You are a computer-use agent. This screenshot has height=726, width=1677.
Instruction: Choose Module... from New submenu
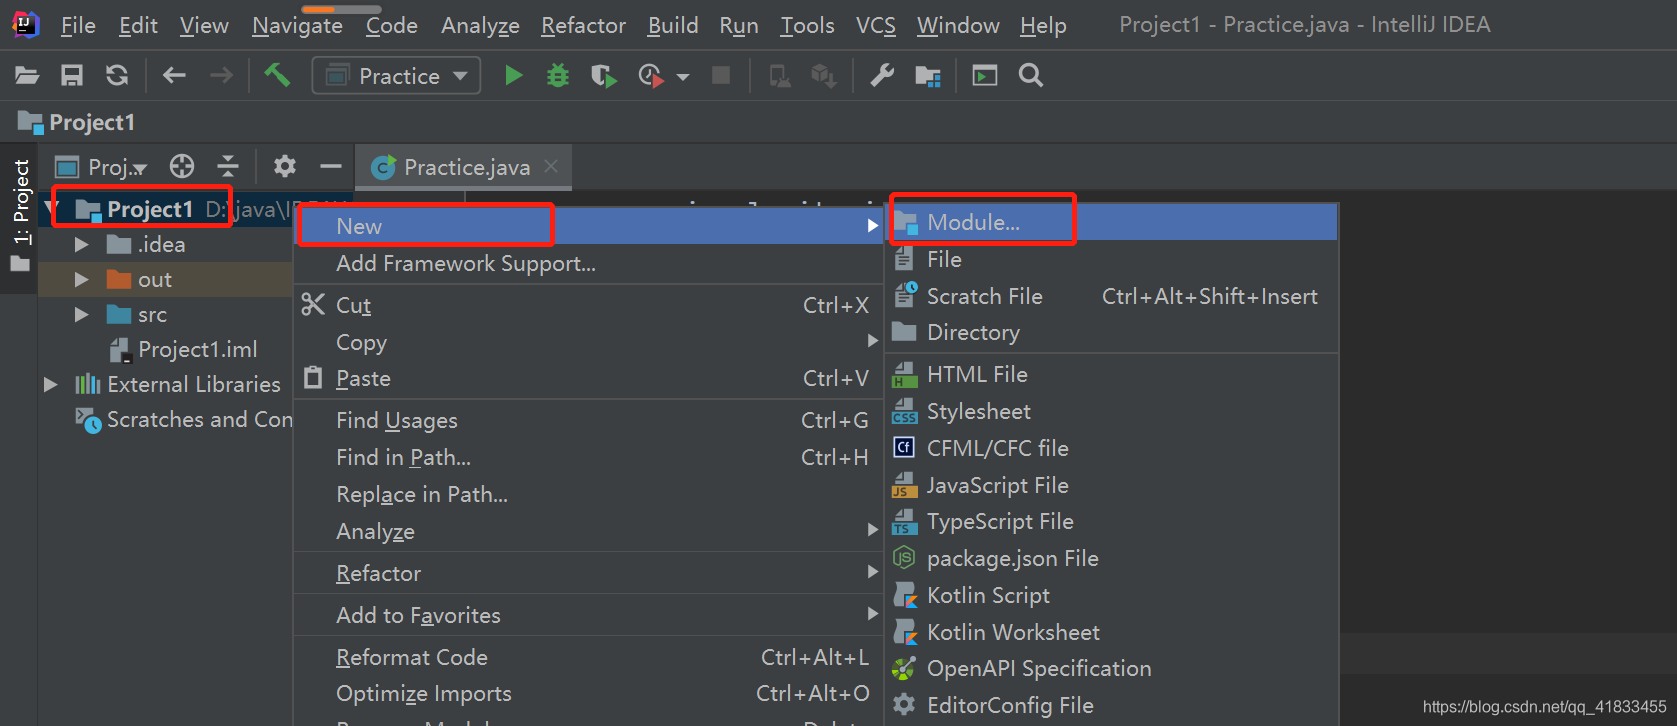1111,222
